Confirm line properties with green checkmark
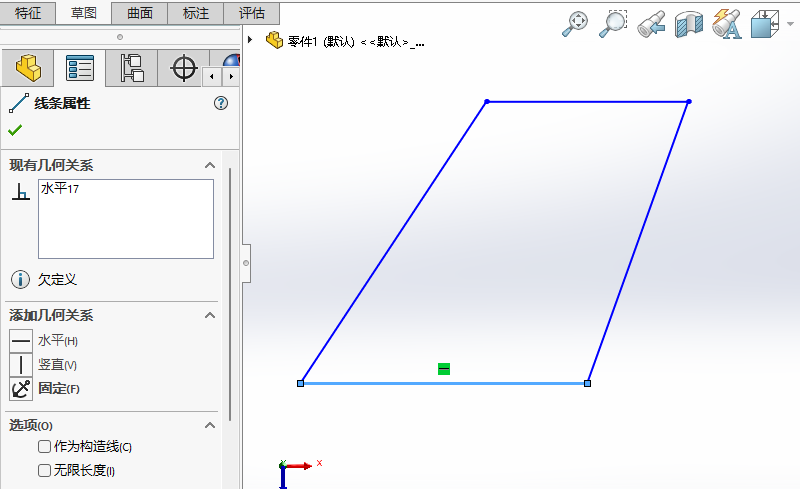The image size is (800, 489). tap(15, 130)
